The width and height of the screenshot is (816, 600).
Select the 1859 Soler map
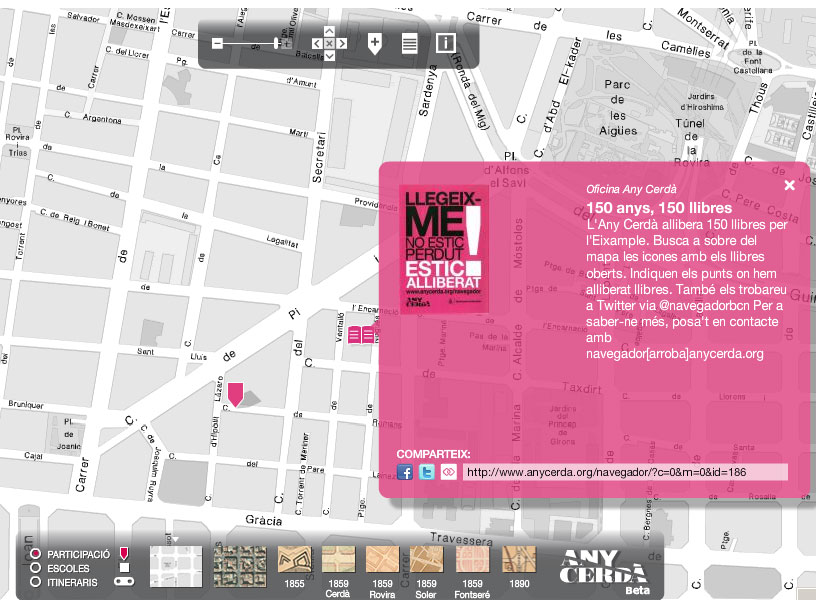tap(427, 560)
